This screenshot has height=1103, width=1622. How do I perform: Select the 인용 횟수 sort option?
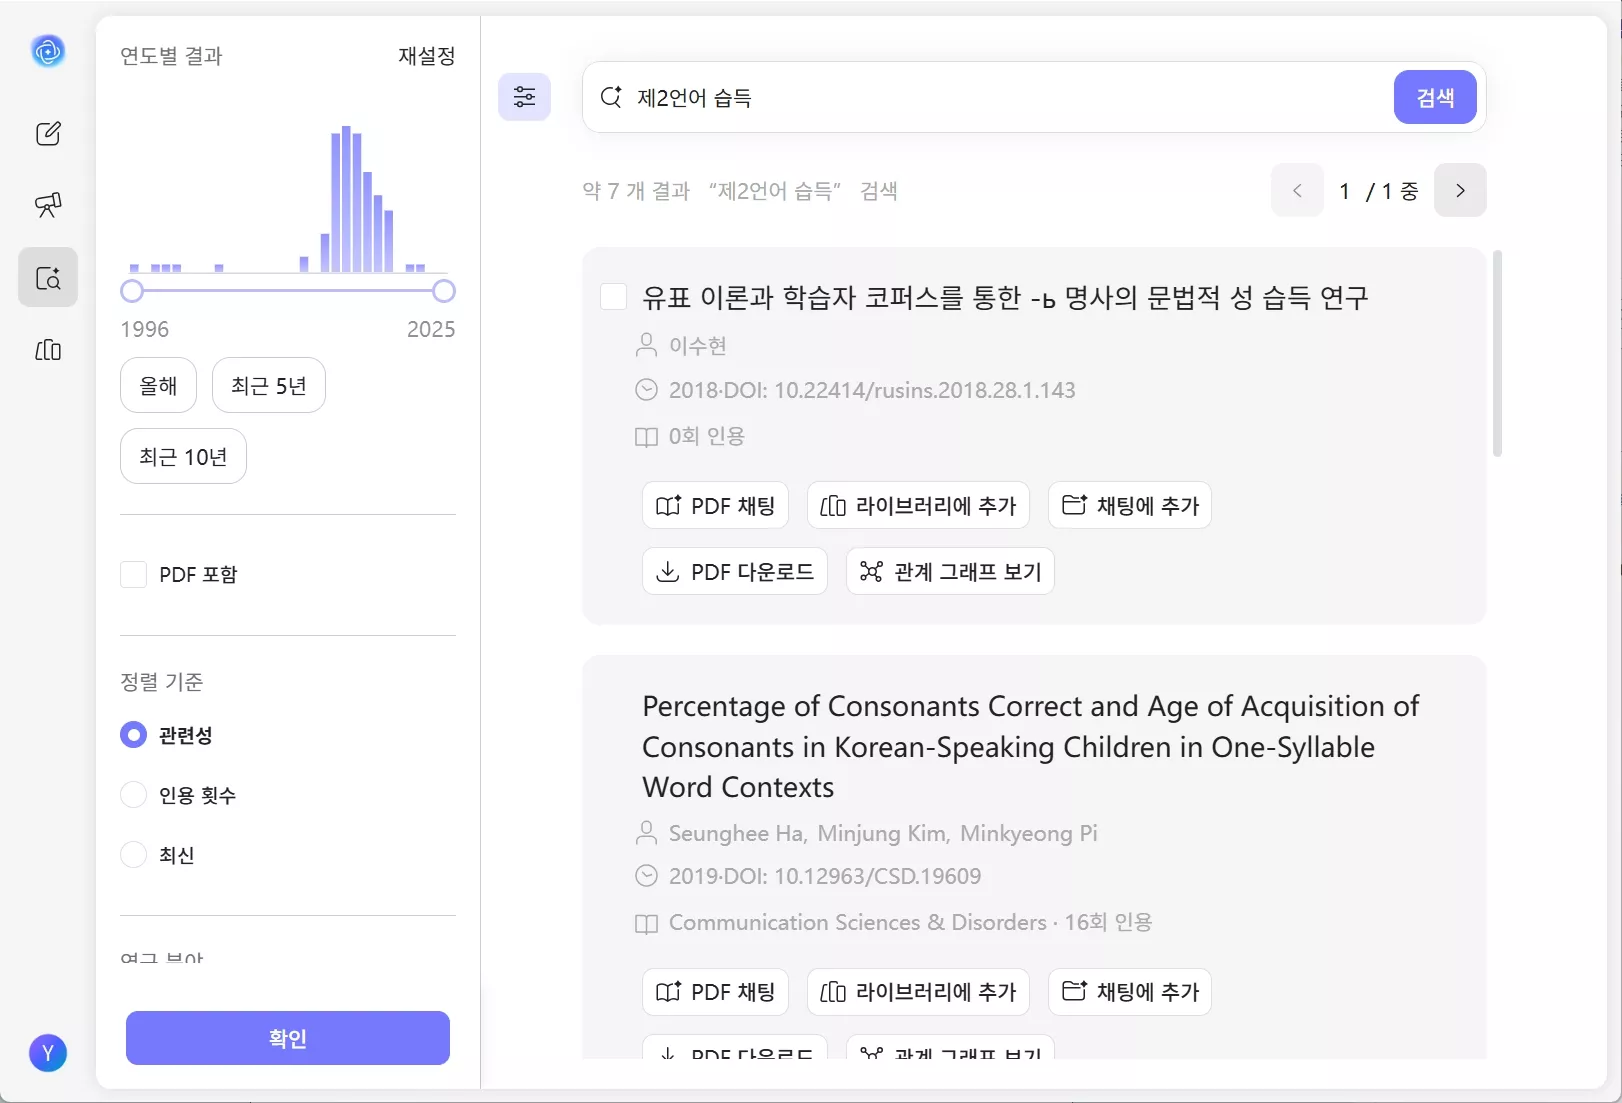(x=133, y=794)
